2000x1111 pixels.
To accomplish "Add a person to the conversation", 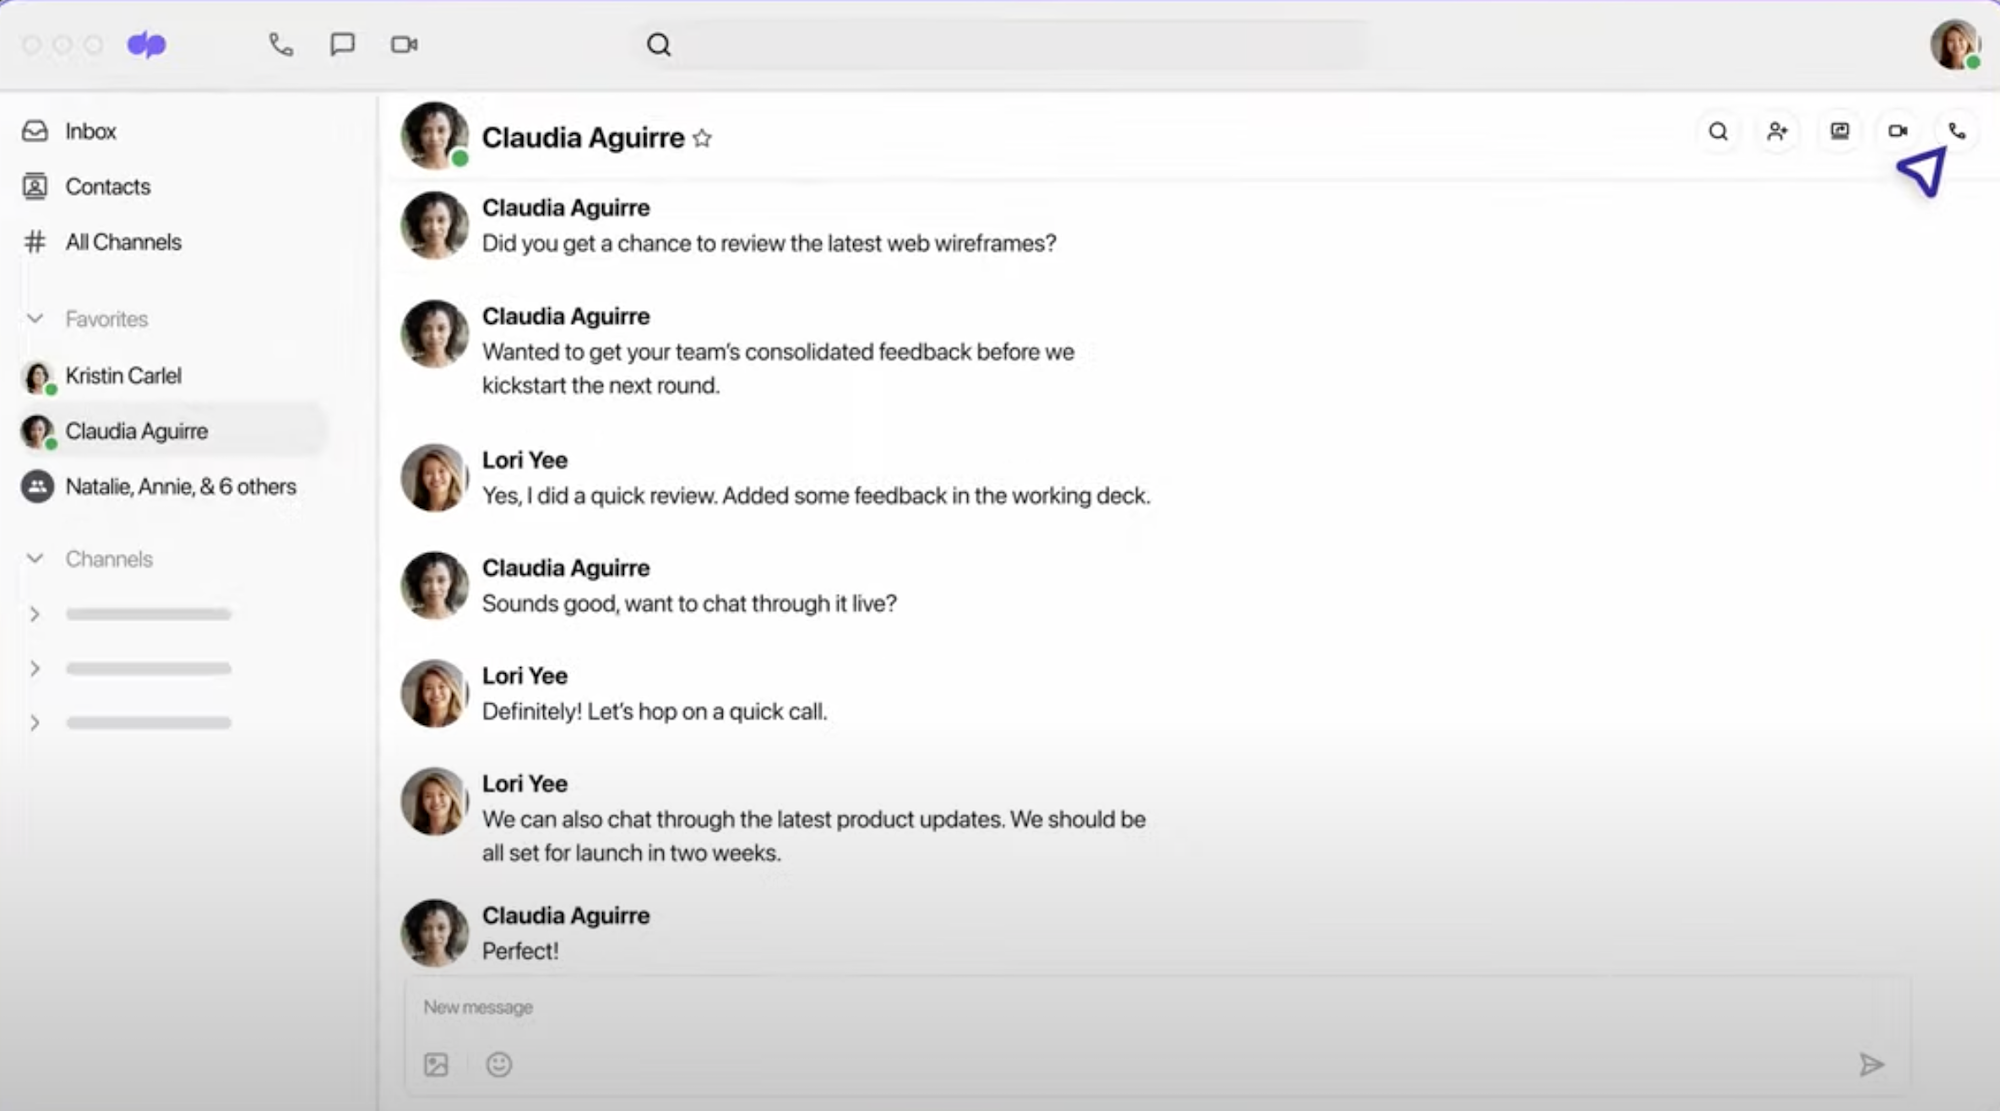I will pyautogui.click(x=1777, y=131).
